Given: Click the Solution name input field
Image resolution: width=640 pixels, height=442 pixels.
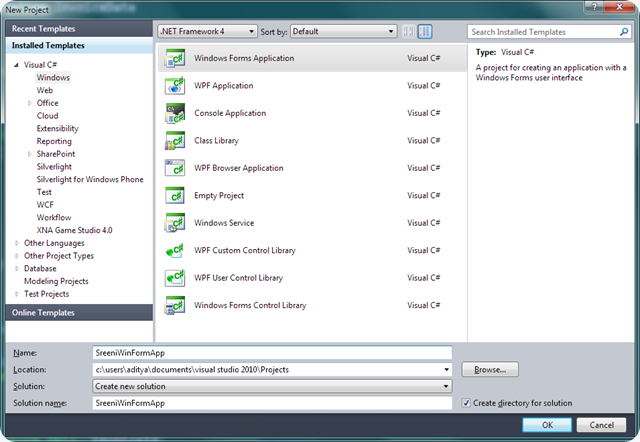Looking at the screenshot, I should 272,403.
